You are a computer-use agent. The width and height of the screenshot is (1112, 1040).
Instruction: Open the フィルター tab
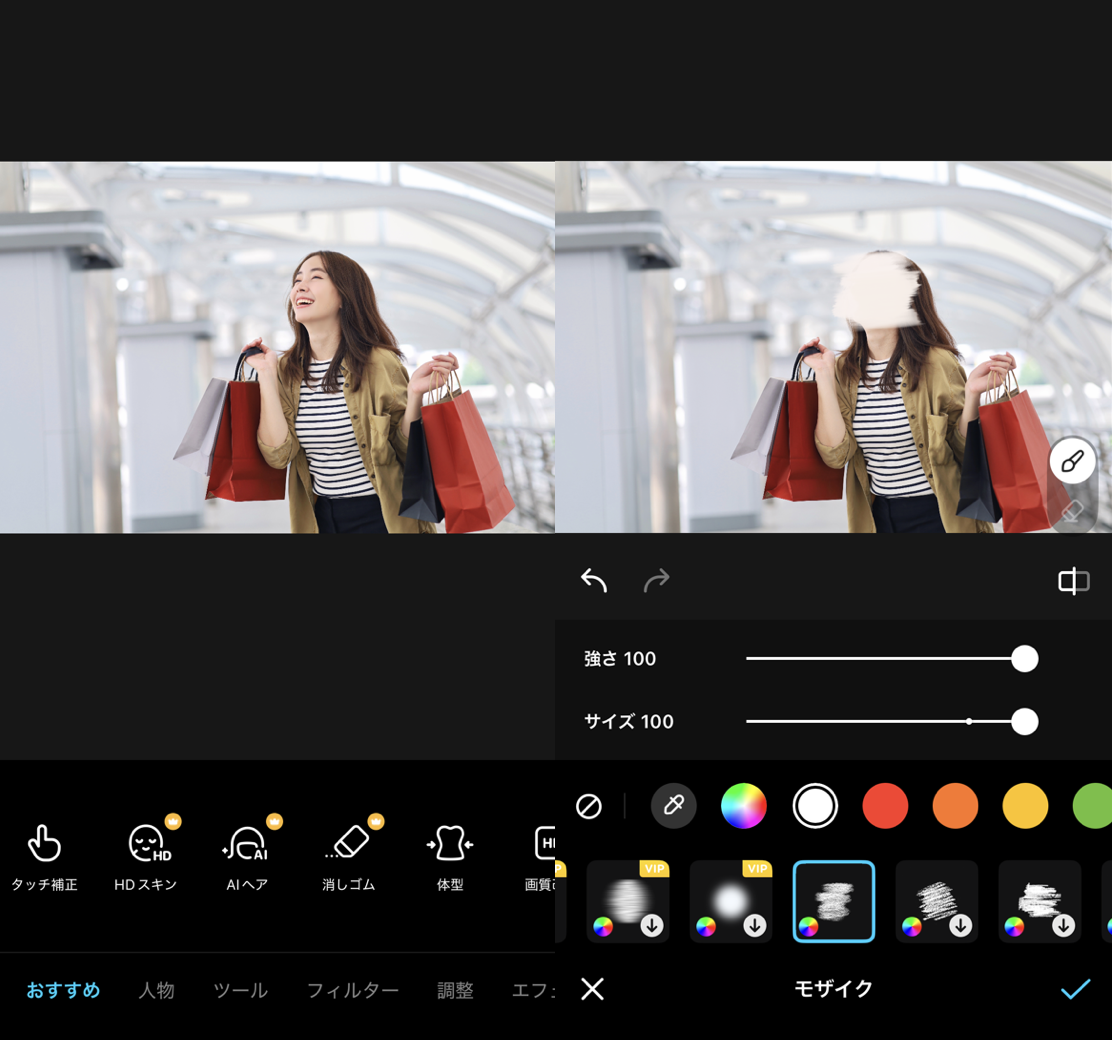[352, 990]
